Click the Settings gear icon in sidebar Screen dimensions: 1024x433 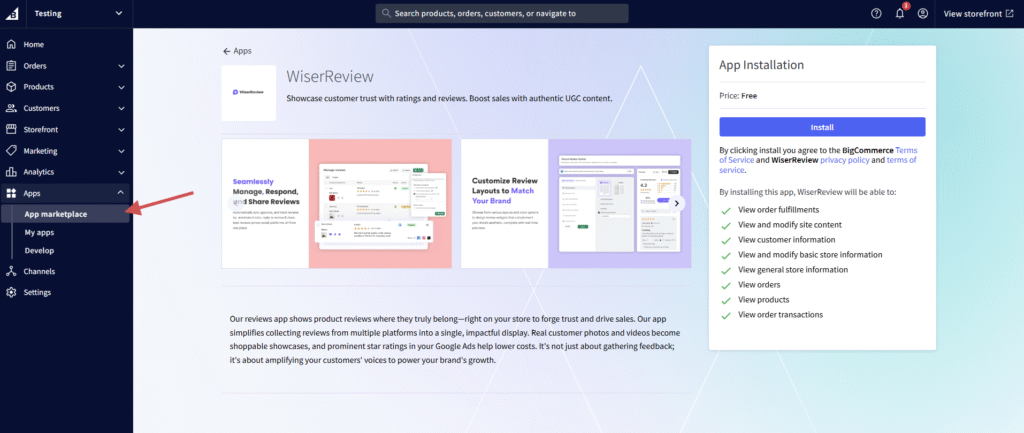point(11,292)
